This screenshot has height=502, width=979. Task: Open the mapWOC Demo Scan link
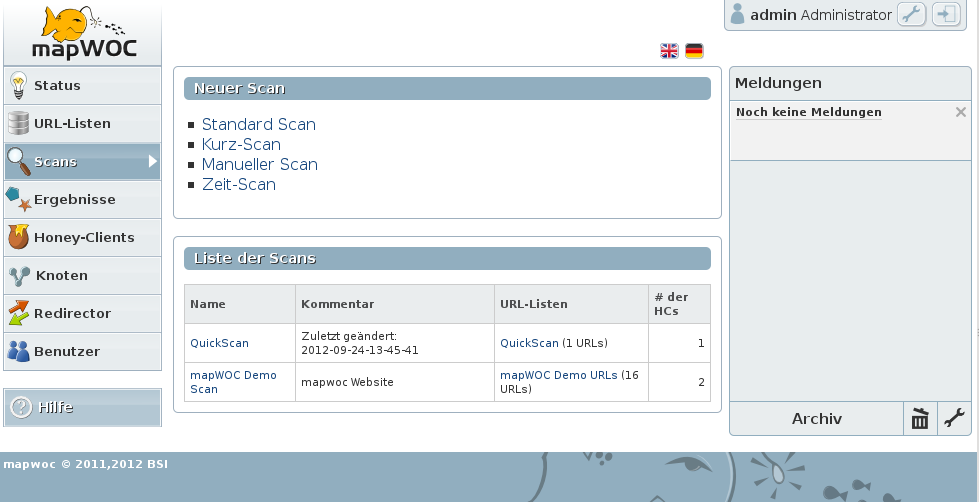234,382
